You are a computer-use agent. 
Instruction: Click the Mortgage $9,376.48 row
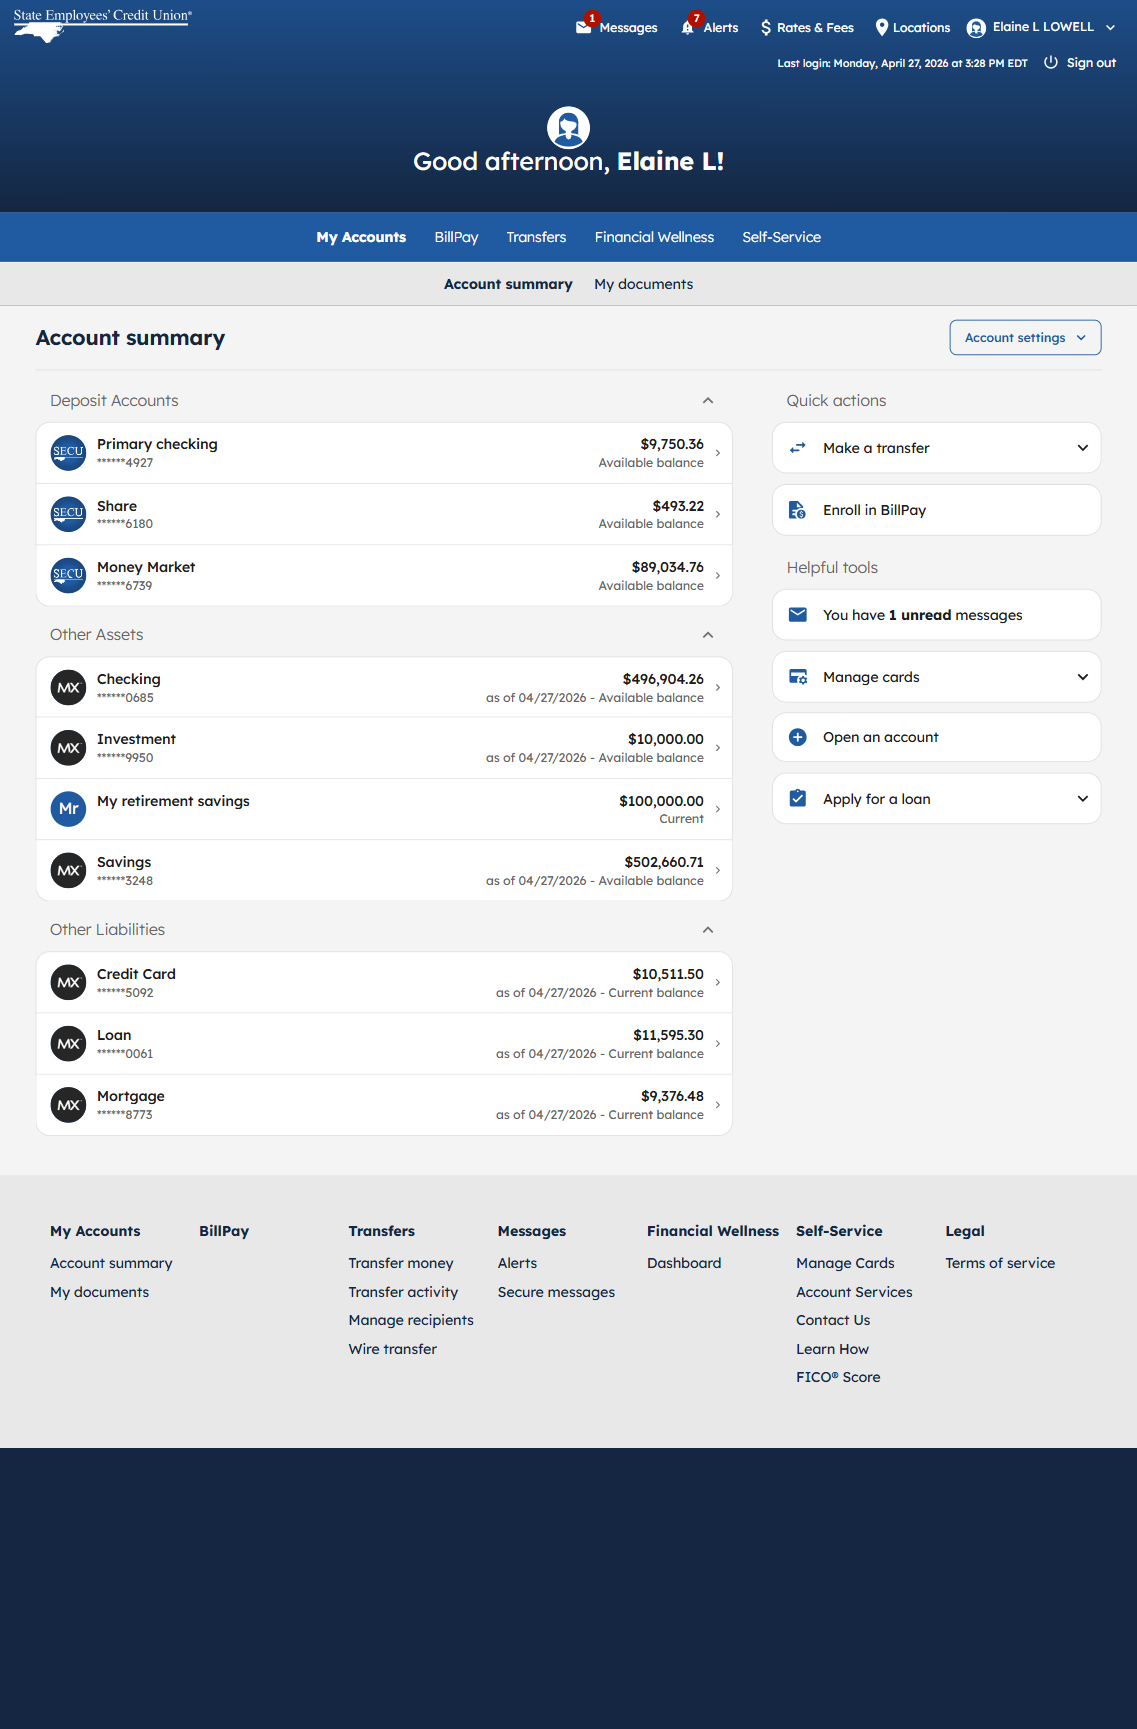pos(384,1104)
